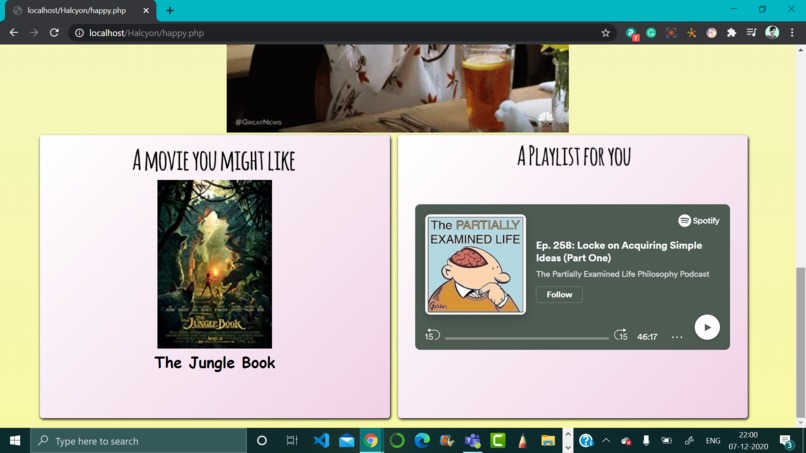Open the Extensions puzzle menu

pos(731,33)
